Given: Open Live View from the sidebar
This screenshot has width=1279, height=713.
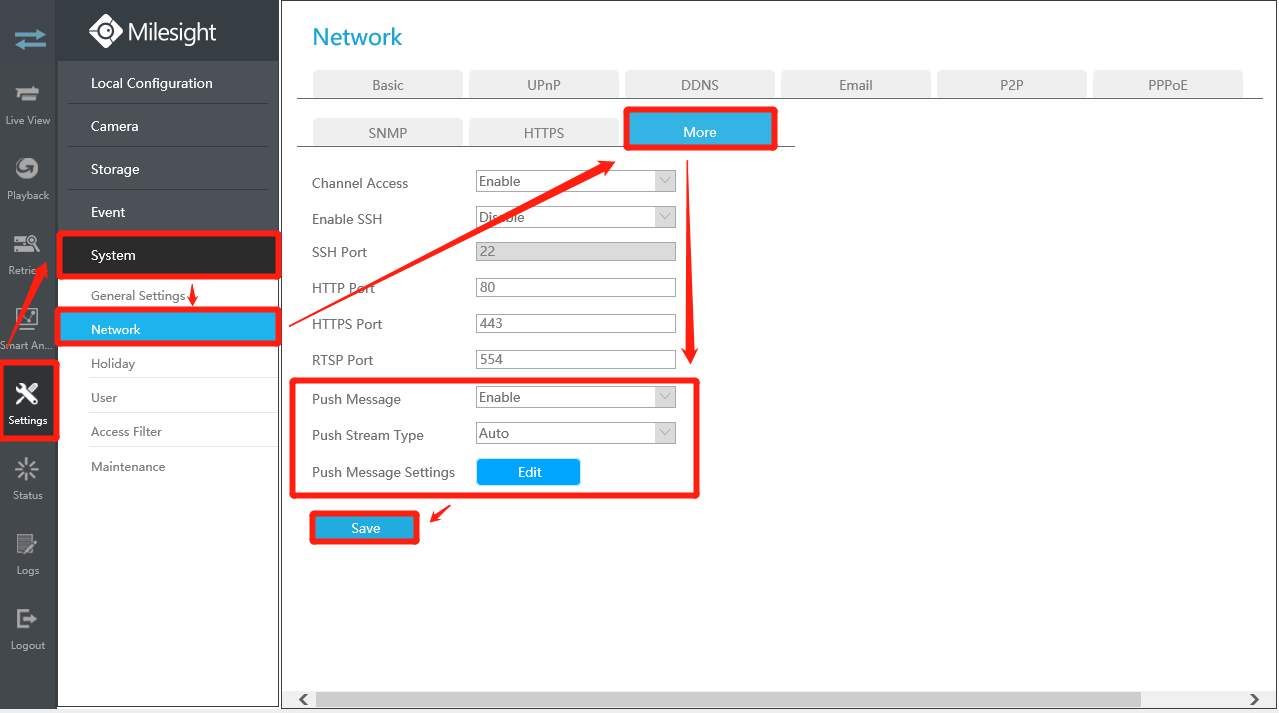Looking at the screenshot, I should click(28, 104).
